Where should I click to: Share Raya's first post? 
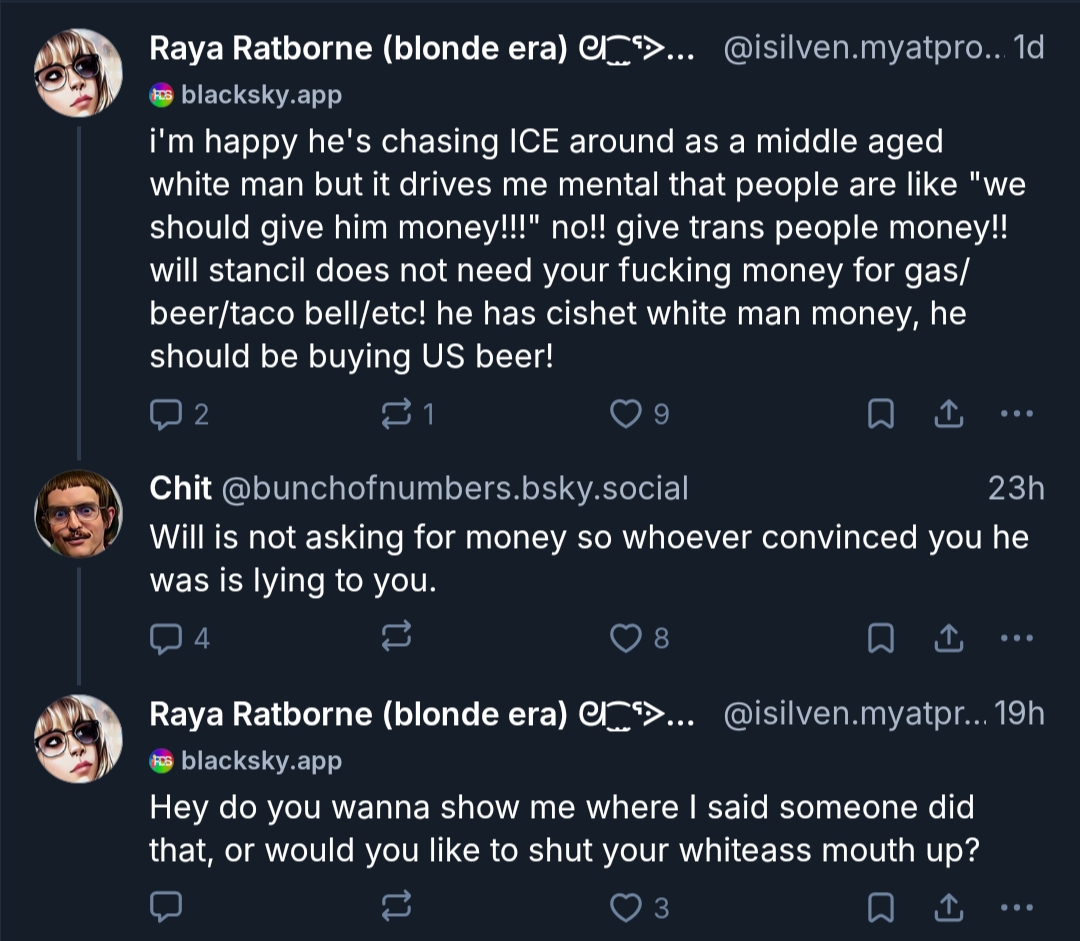pos(947,414)
